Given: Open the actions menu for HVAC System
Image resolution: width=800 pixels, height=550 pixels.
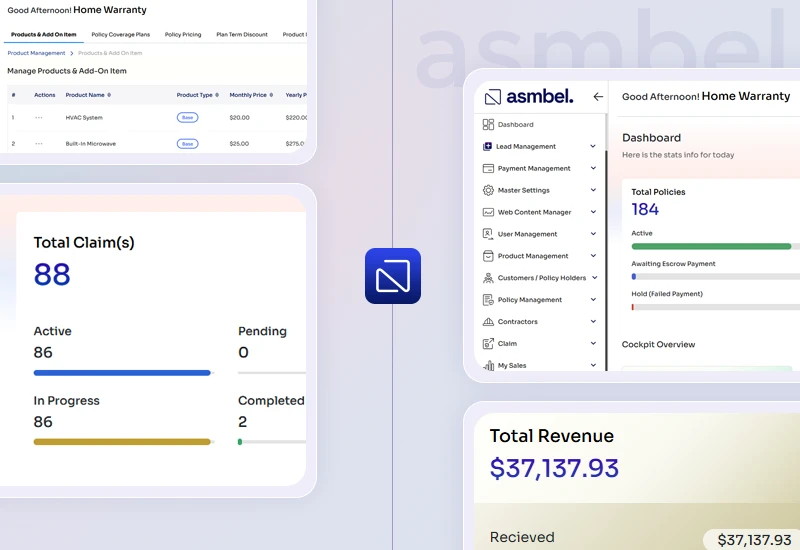Looking at the screenshot, I should (39, 117).
